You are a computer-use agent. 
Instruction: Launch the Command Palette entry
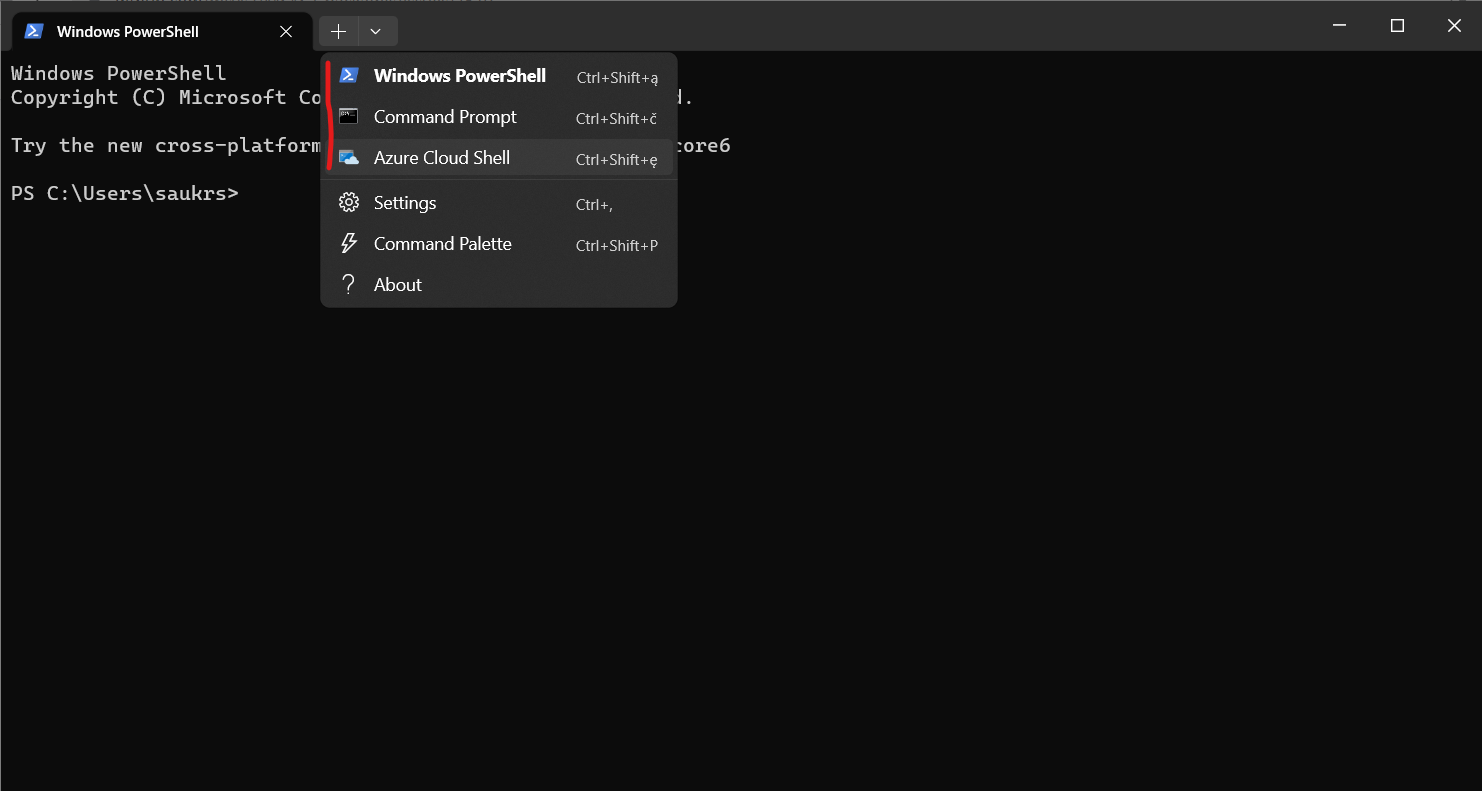tap(442, 243)
